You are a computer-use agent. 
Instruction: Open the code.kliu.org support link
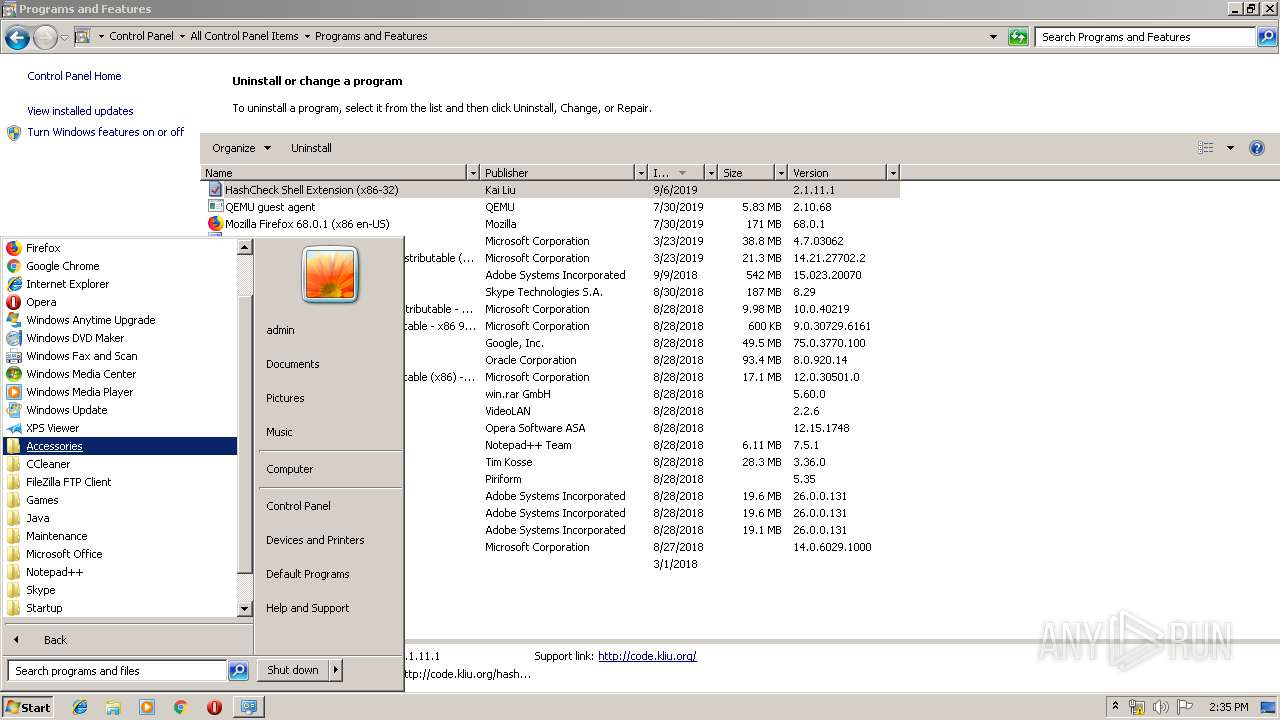coord(647,656)
